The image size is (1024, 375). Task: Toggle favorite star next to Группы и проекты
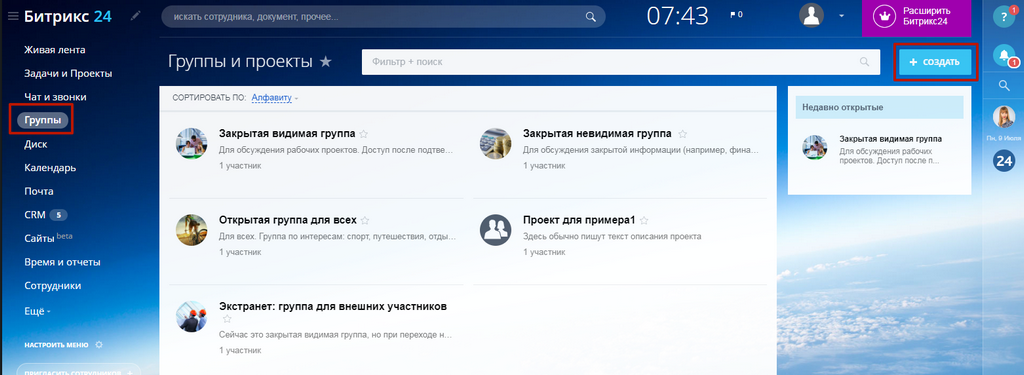click(x=325, y=62)
